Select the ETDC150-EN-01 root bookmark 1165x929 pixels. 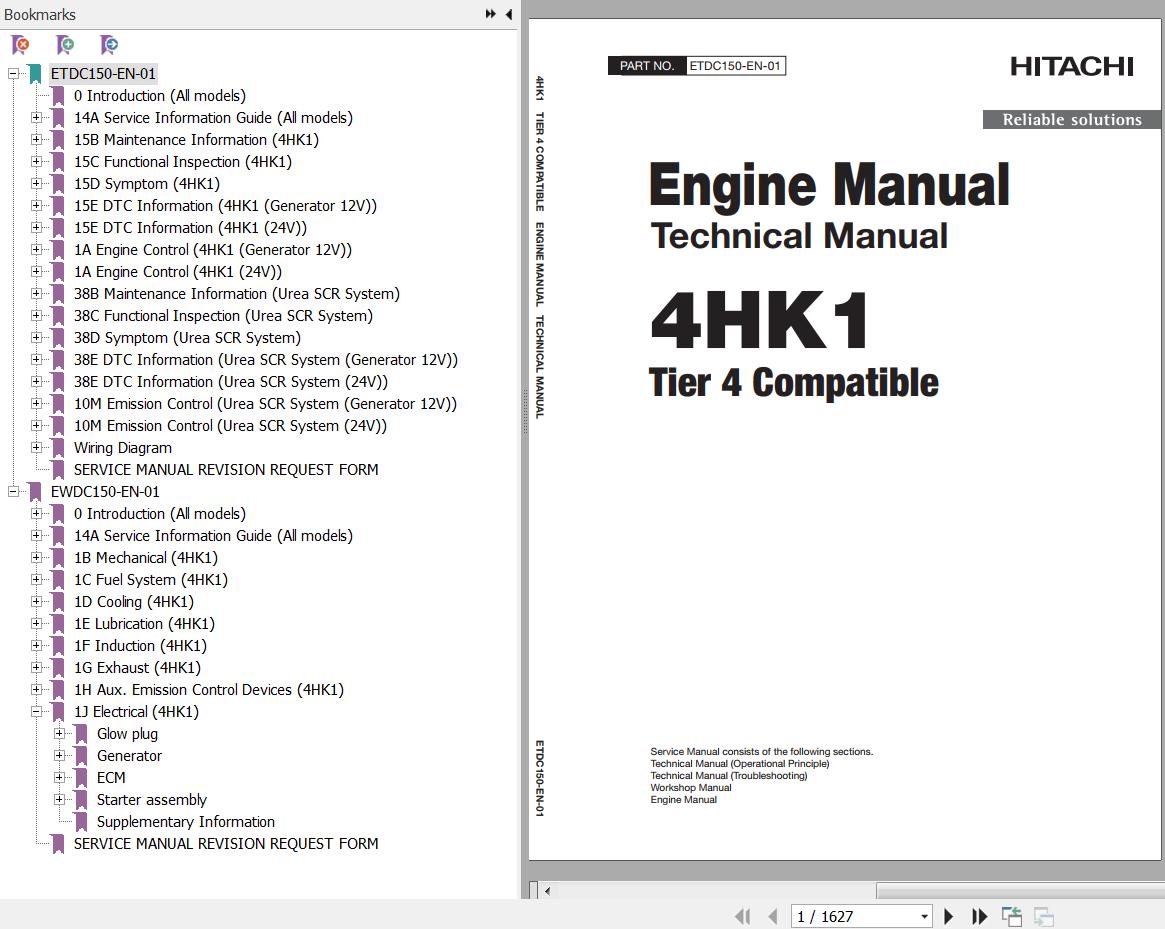pyautogui.click(x=103, y=74)
